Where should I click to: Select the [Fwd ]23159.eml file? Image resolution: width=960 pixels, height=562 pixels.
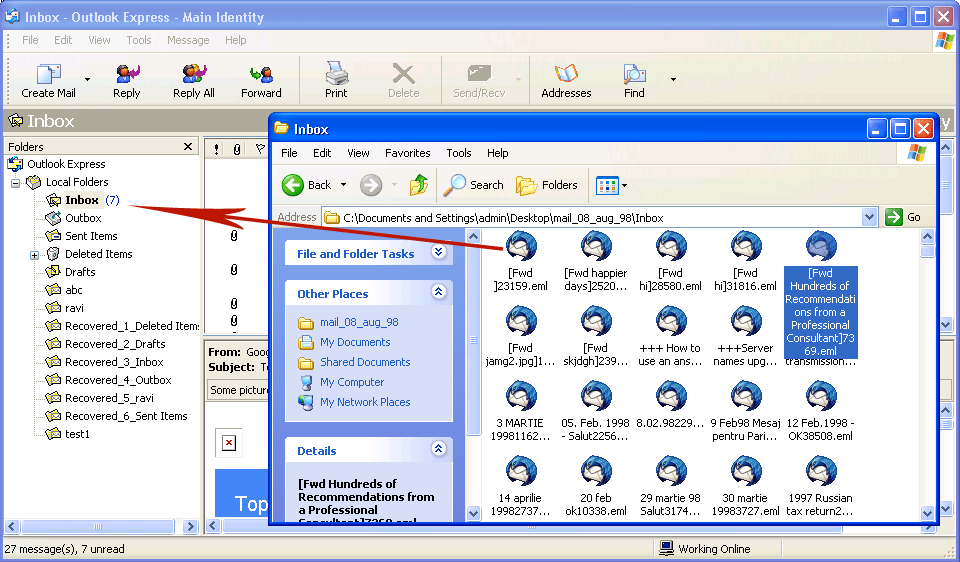(521, 260)
